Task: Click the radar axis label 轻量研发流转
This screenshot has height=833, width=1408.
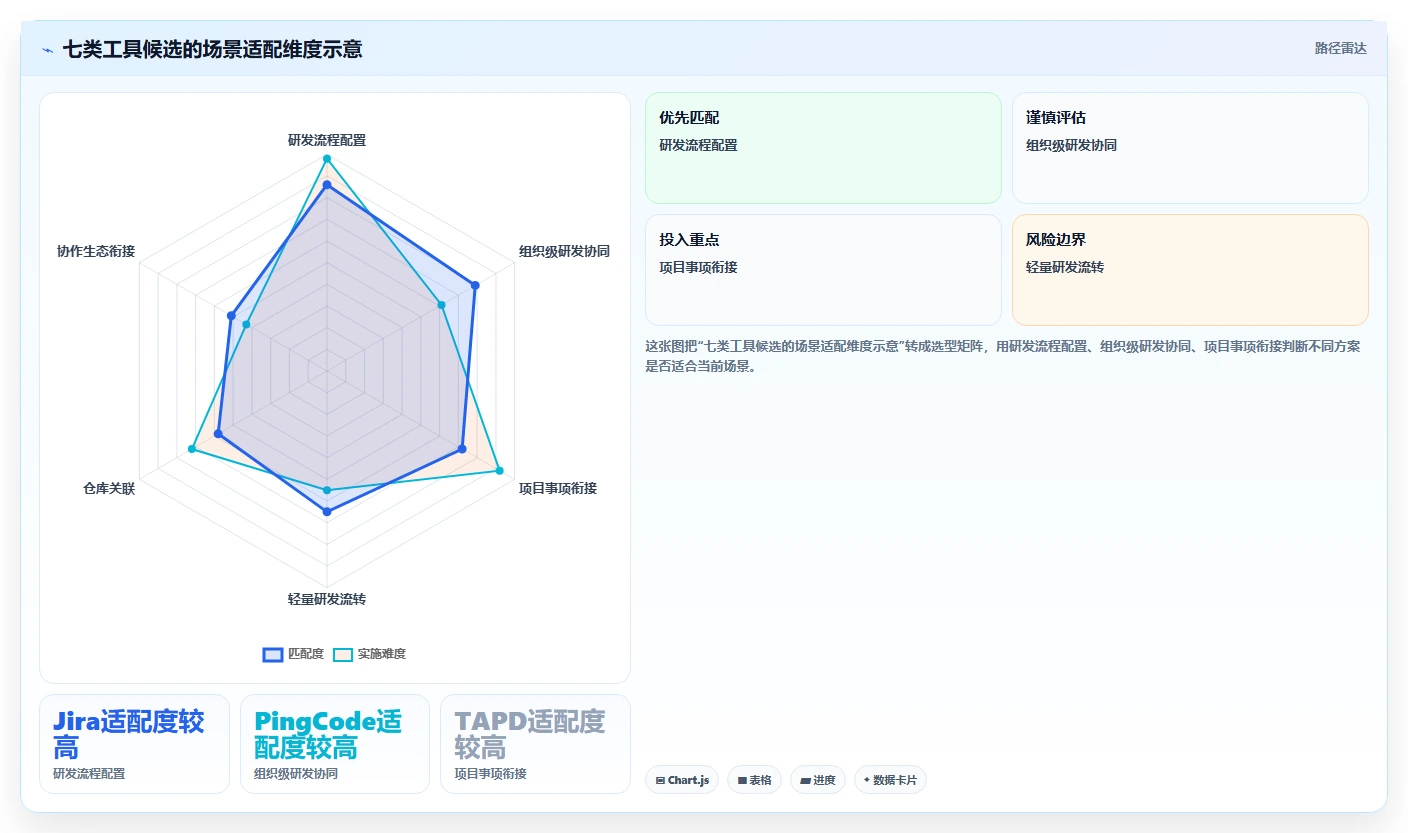Action: 327,599
